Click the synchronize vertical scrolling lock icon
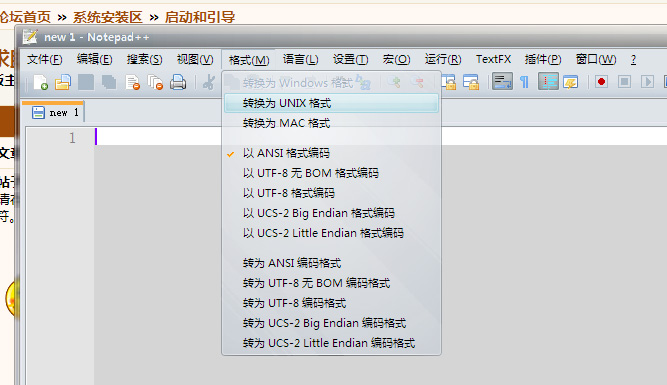This screenshot has height=385, width=667. click(448, 82)
